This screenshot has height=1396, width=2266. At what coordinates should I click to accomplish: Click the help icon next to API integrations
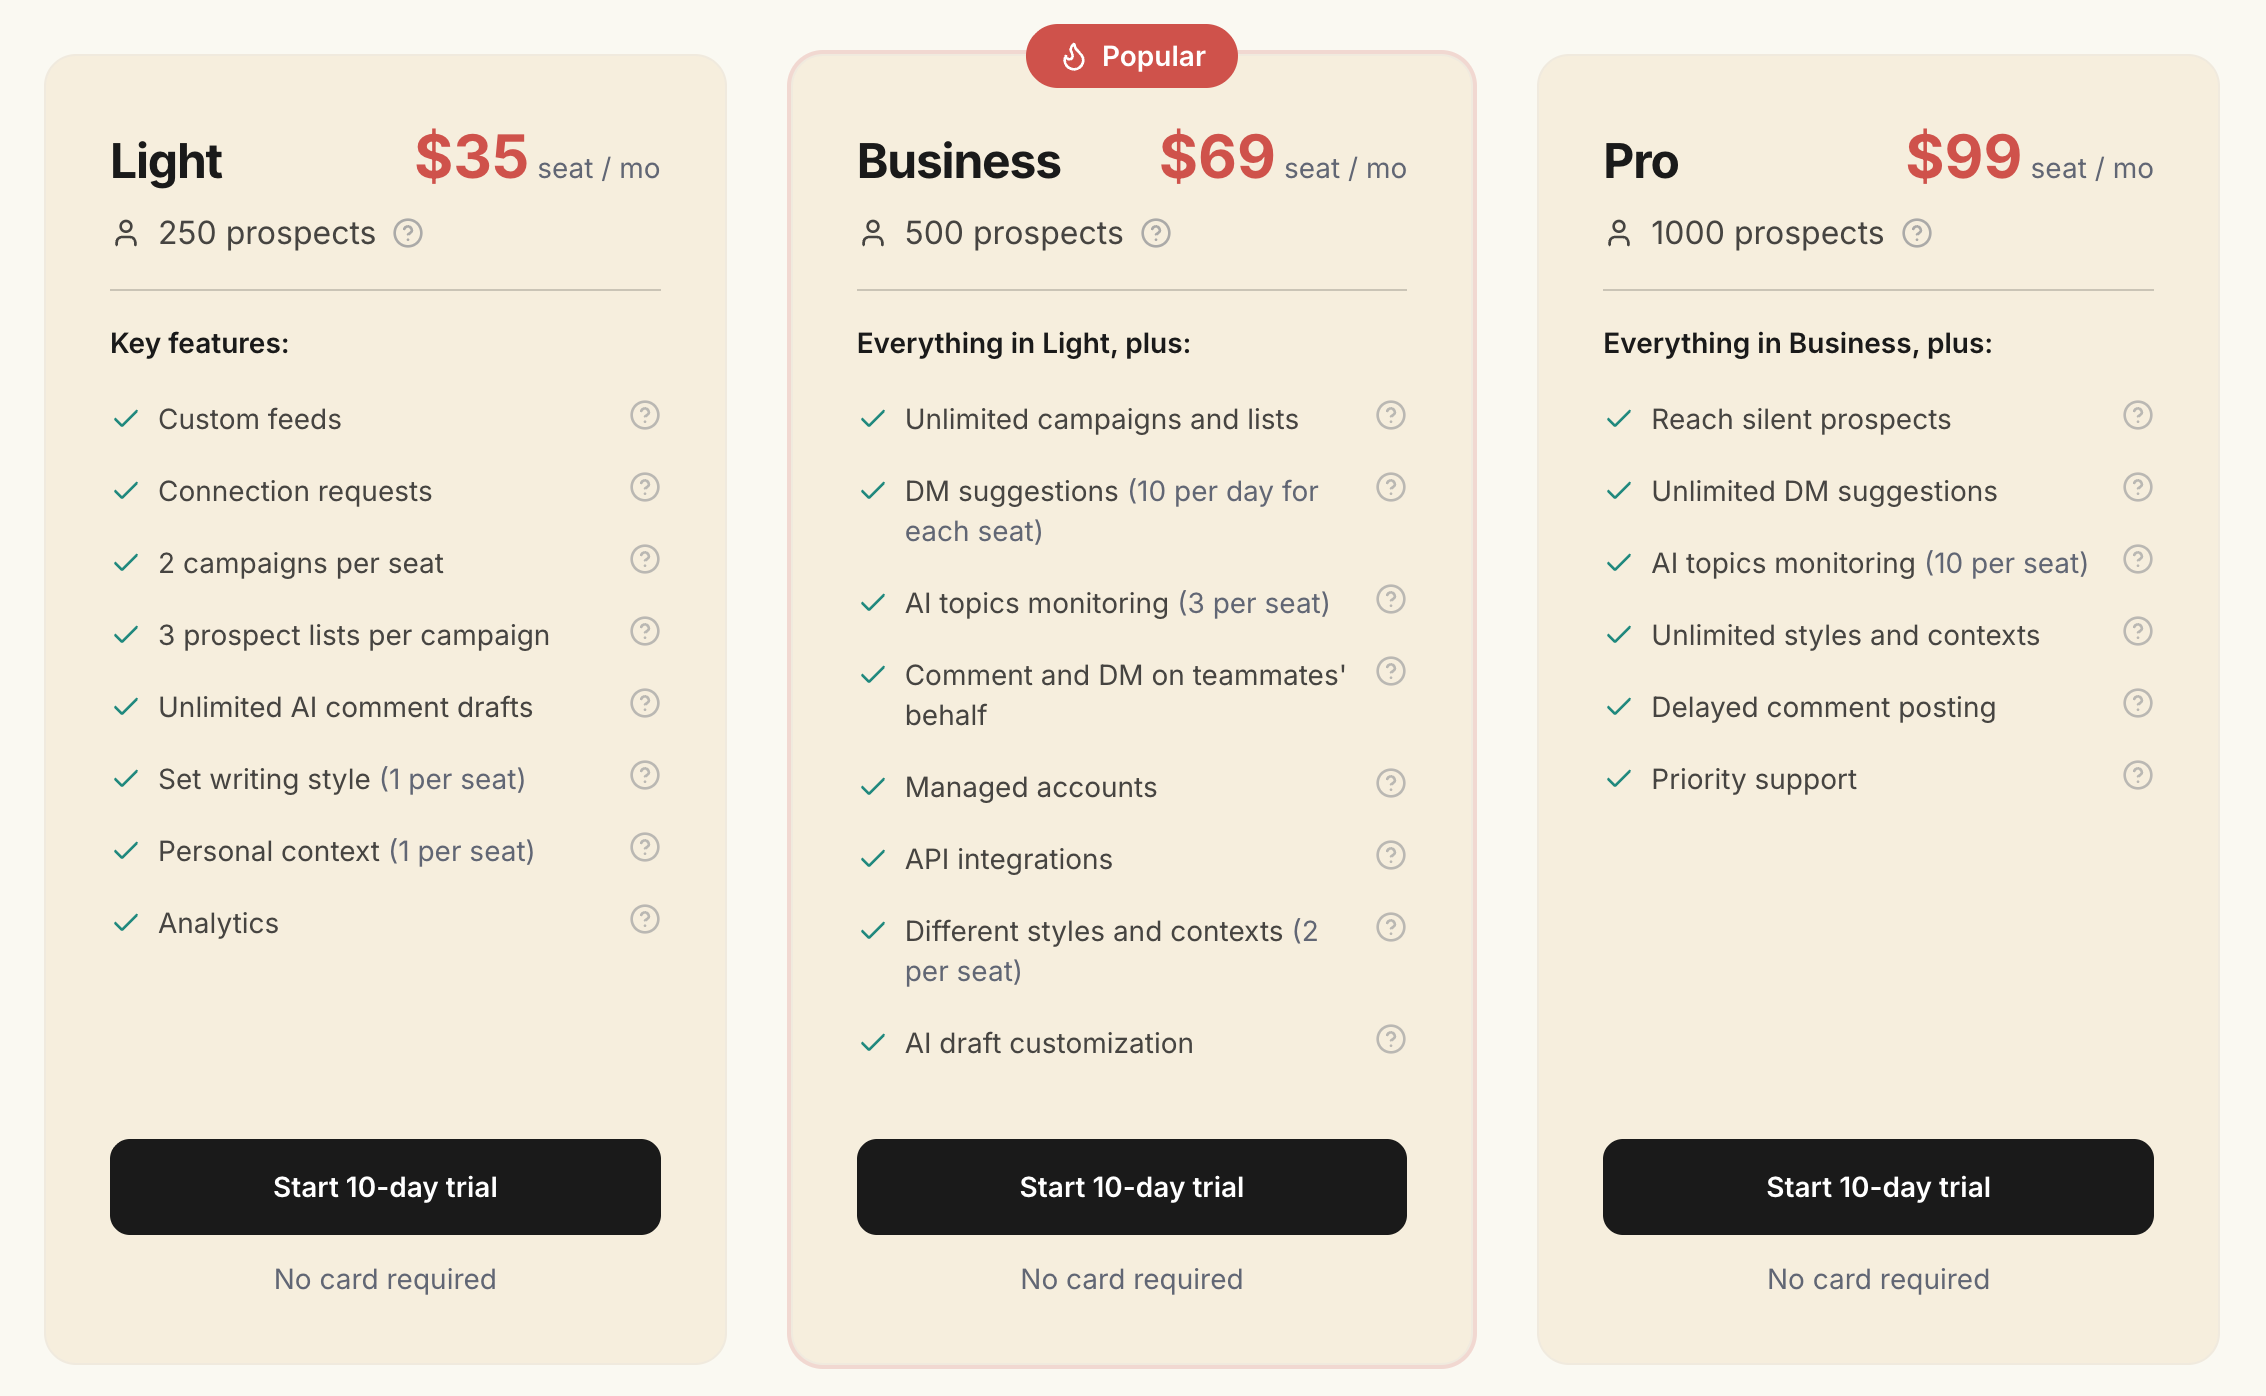[x=1391, y=855]
